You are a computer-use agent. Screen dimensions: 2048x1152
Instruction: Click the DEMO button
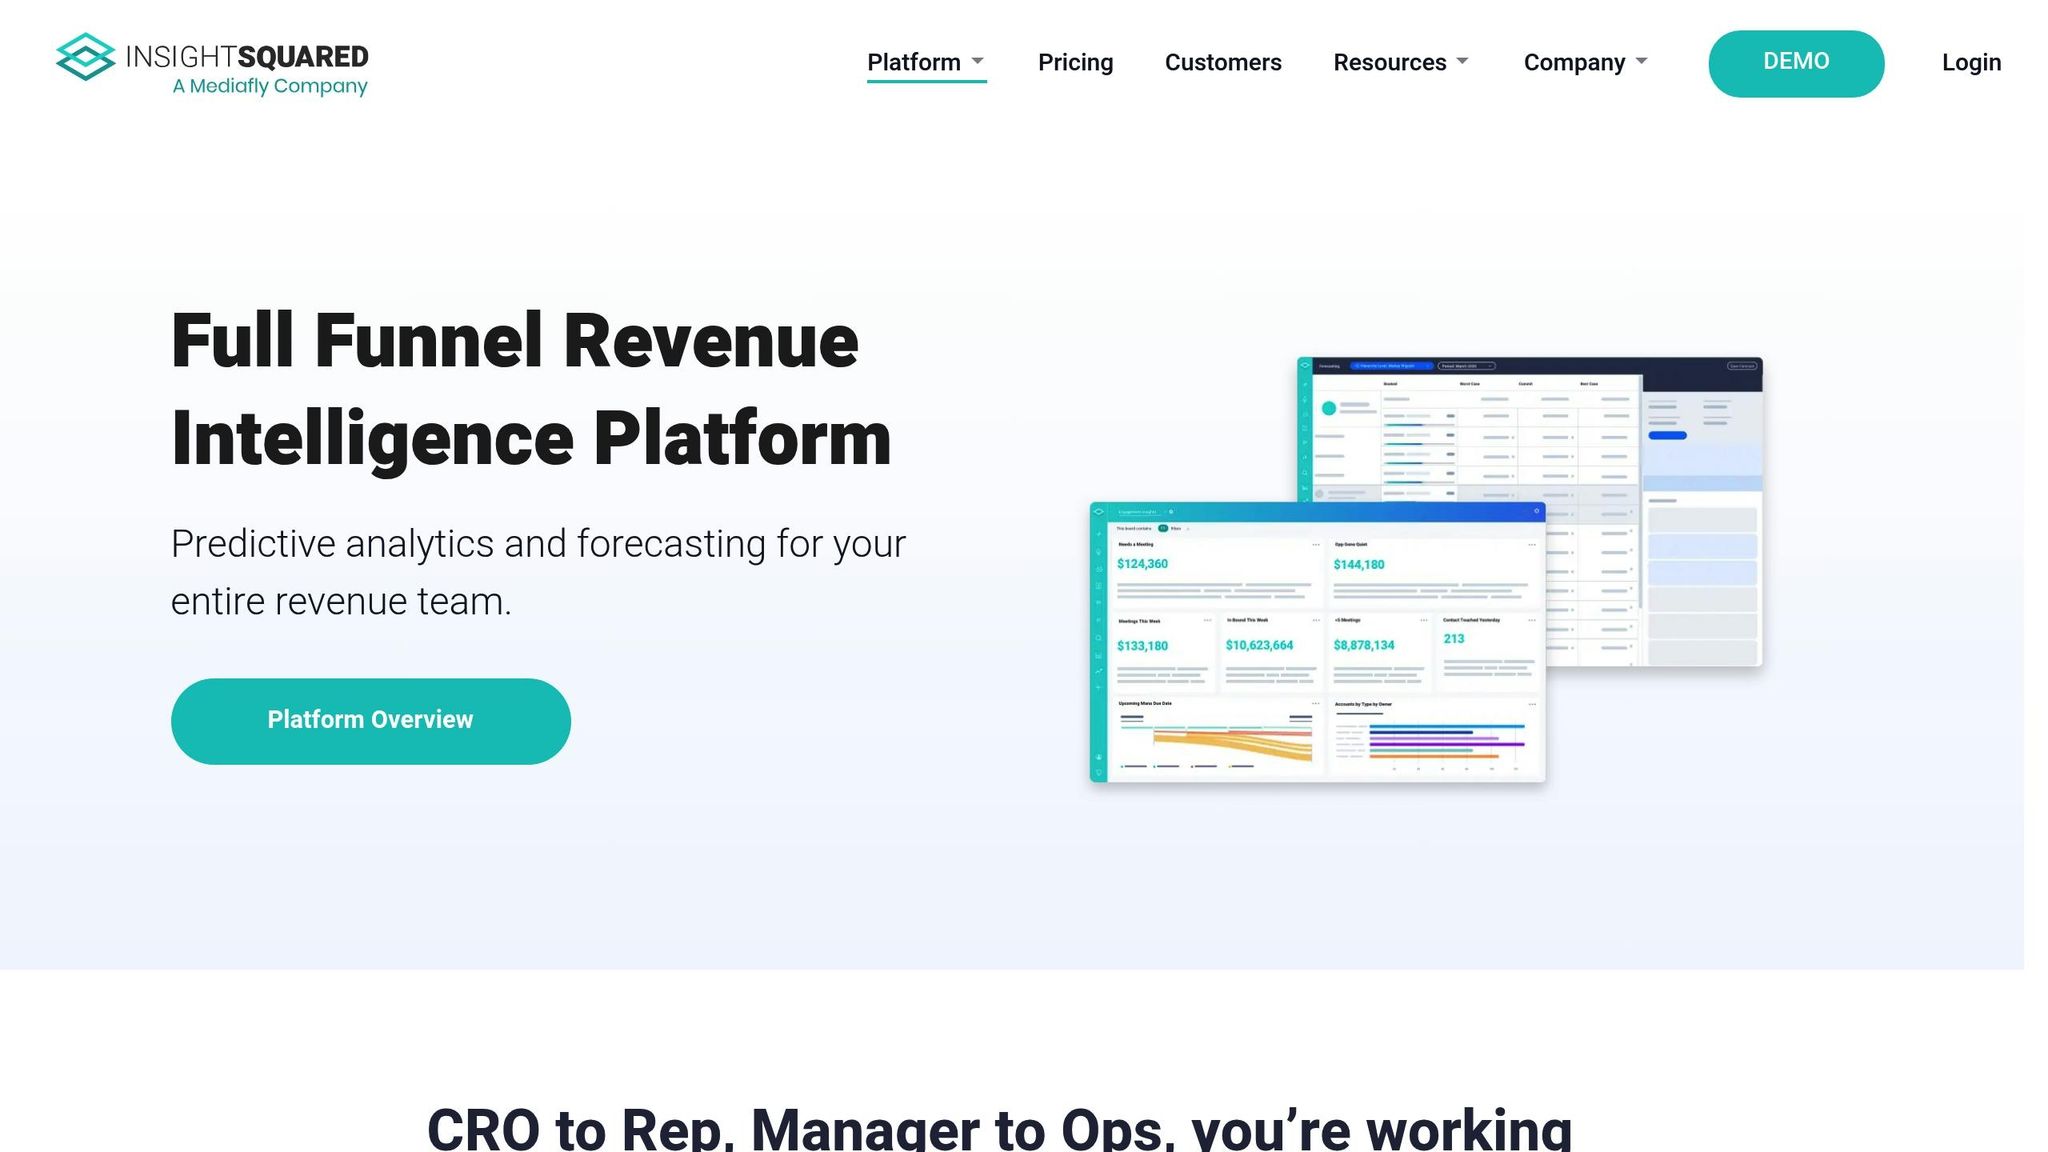tap(1795, 63)
